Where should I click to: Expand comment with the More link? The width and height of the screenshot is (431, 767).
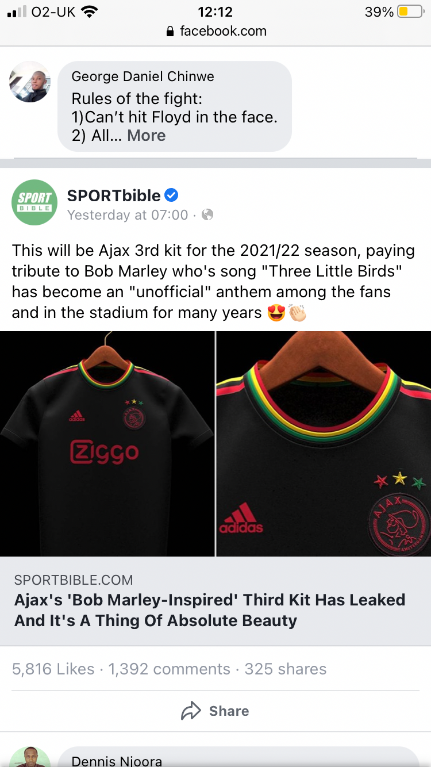click(146, 135)
